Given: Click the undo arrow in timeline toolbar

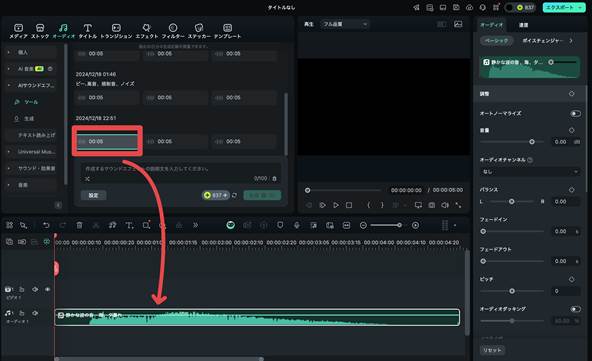Looking at the screenshot, I should tap(46, 225).
